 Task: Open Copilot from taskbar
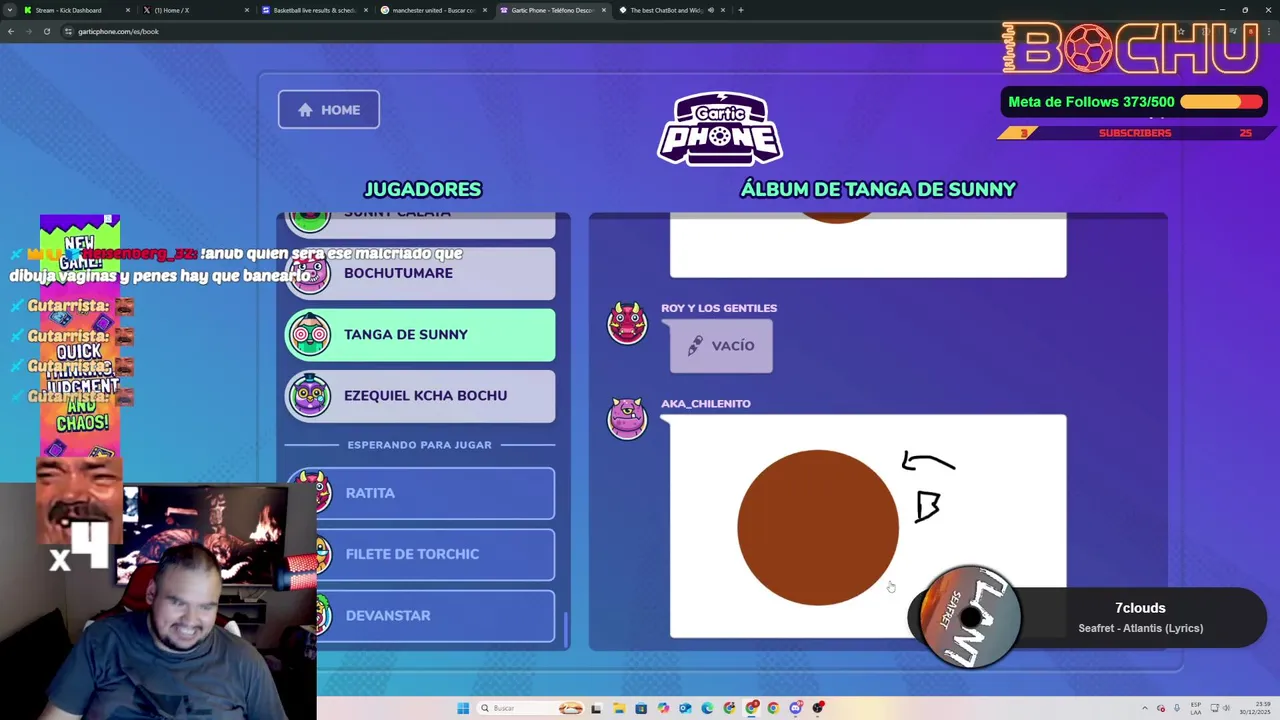663,708
